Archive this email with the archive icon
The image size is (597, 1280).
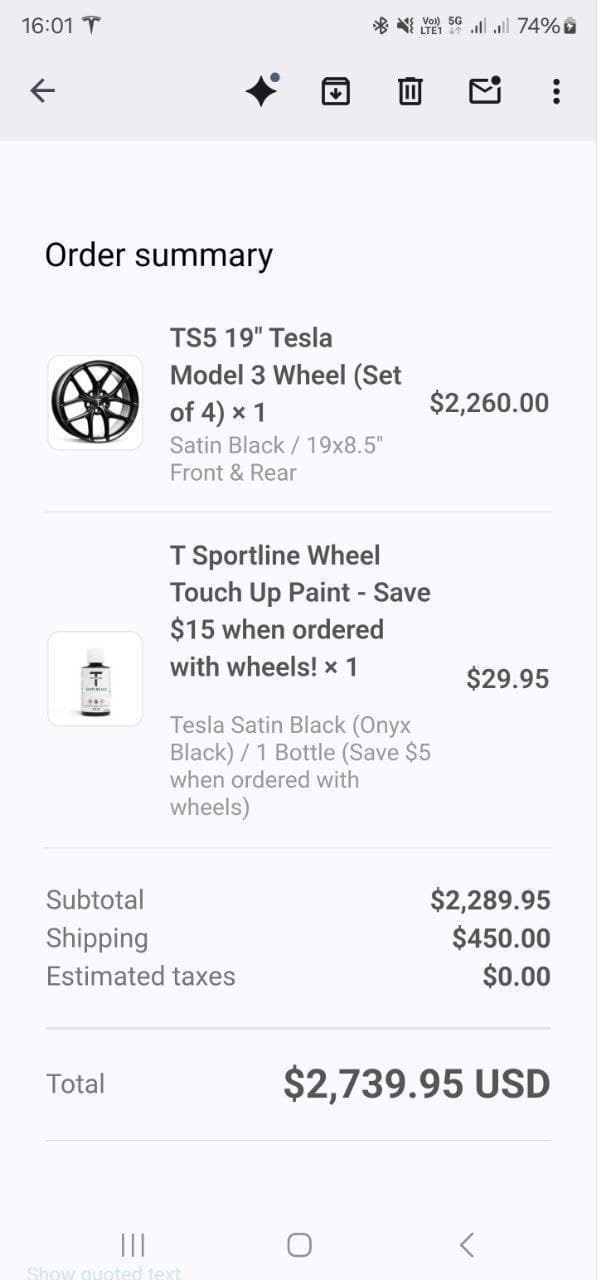[x=335, y=91]
